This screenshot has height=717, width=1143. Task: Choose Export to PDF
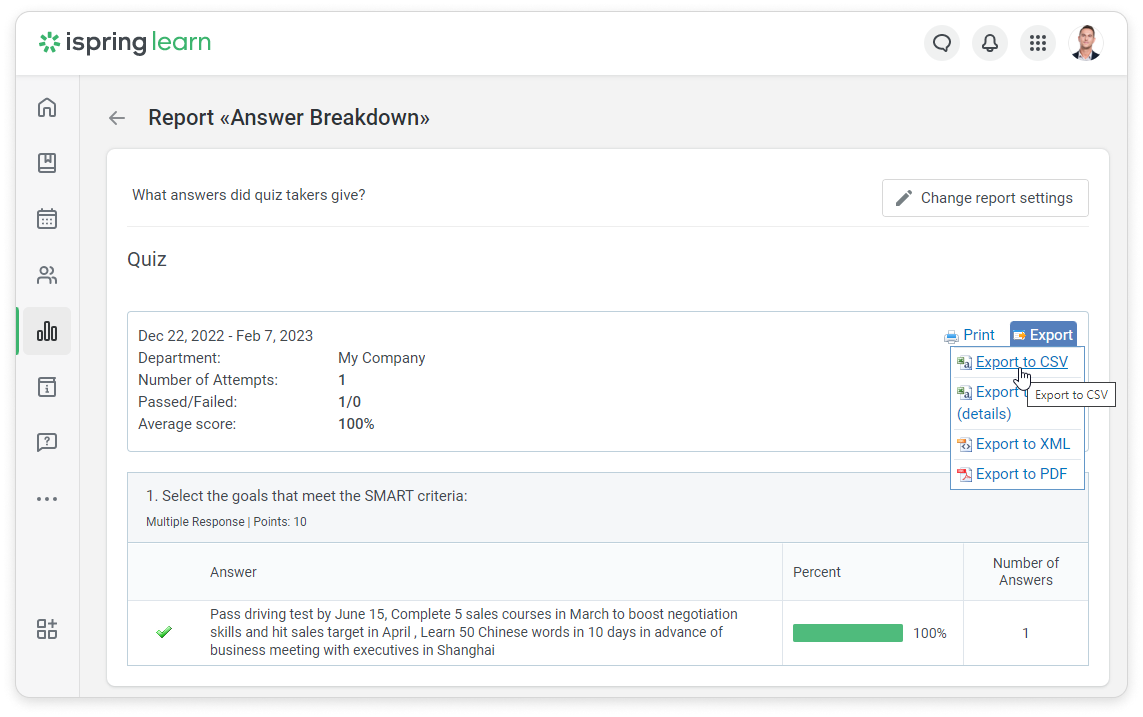pyautogui.click(x=1021, y=474)
